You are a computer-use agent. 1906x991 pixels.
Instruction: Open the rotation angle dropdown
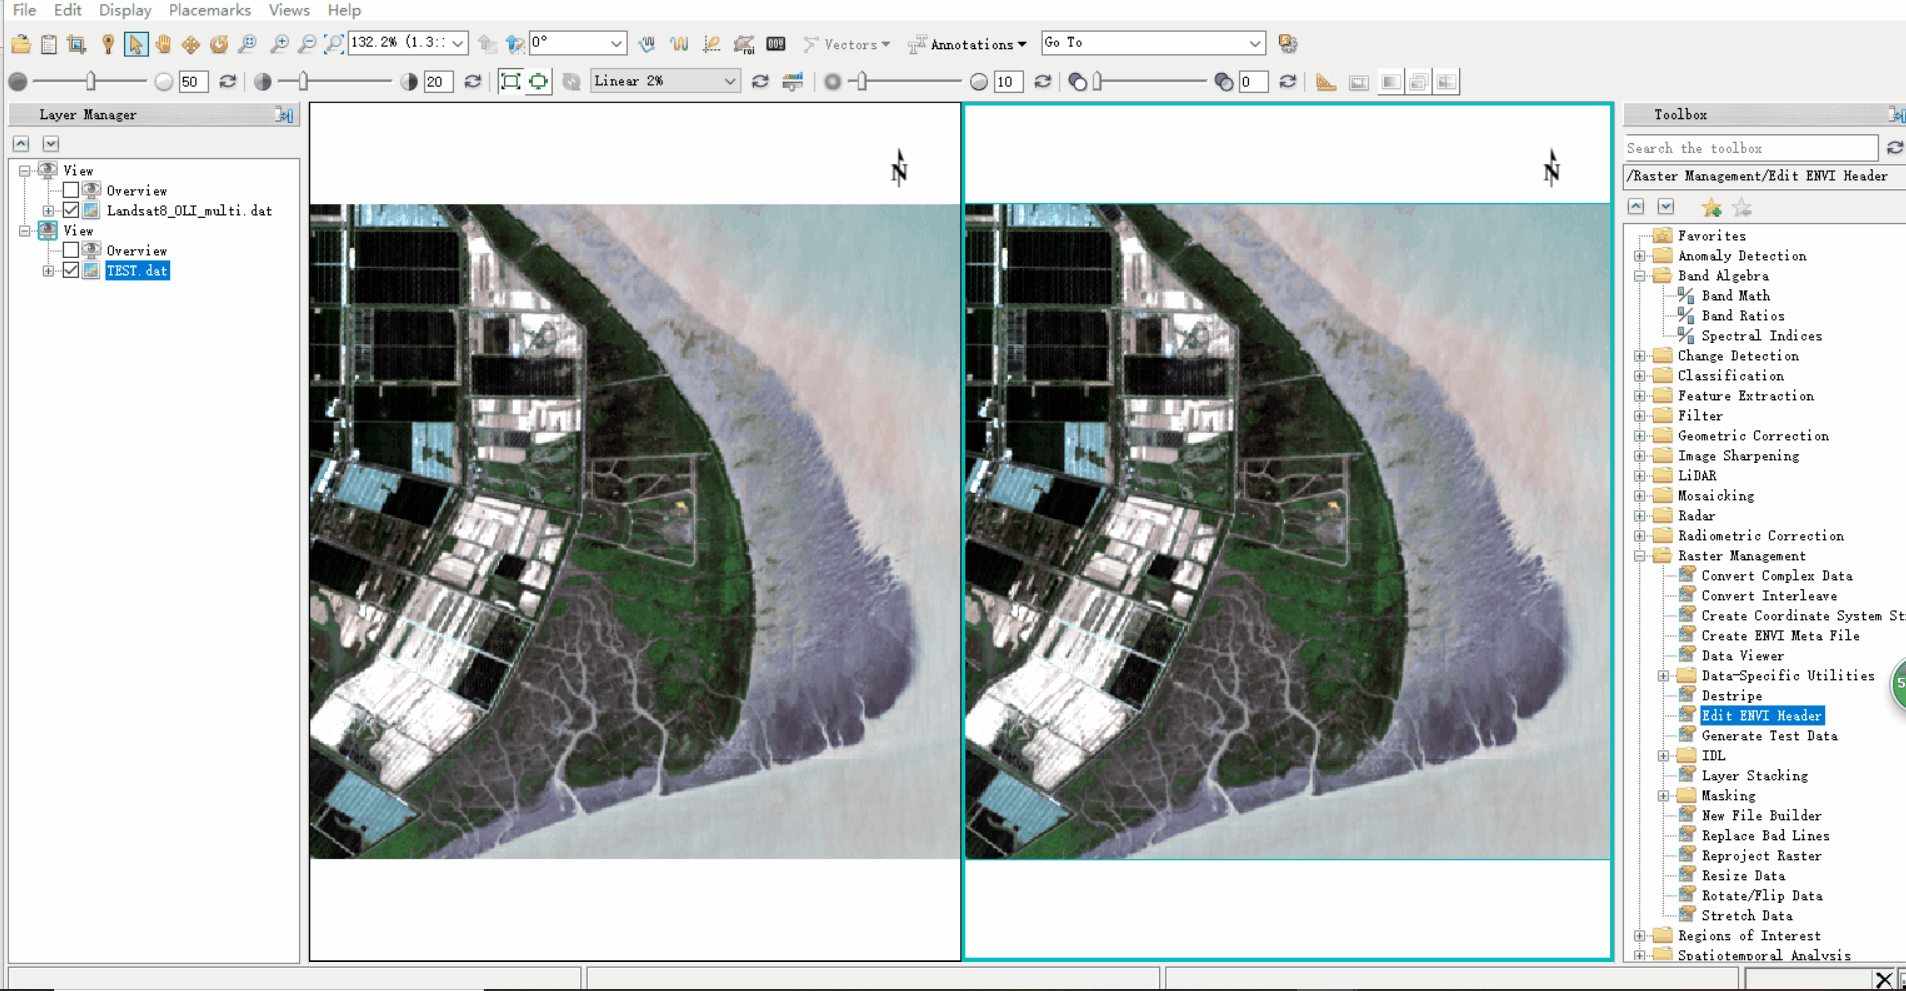pyautogui.click(x=616, y=43)
